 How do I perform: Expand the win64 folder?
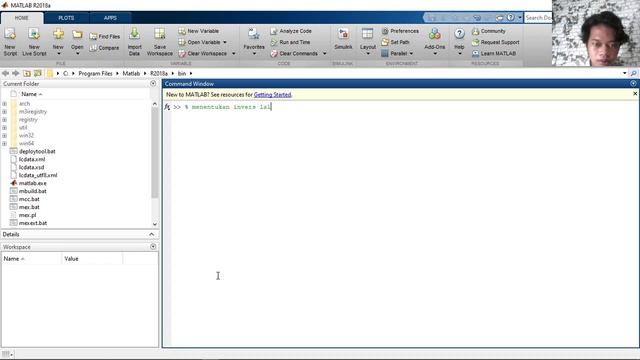[x=4, y=144]
